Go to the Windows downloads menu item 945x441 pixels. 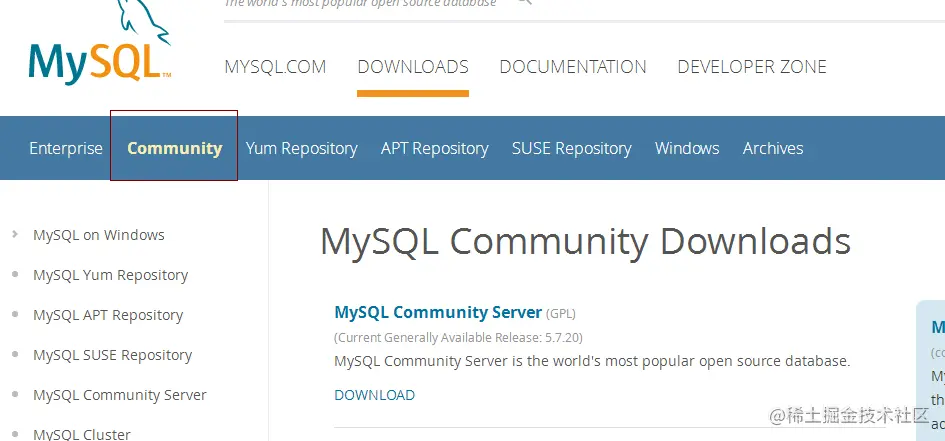(x=687, y=148)
